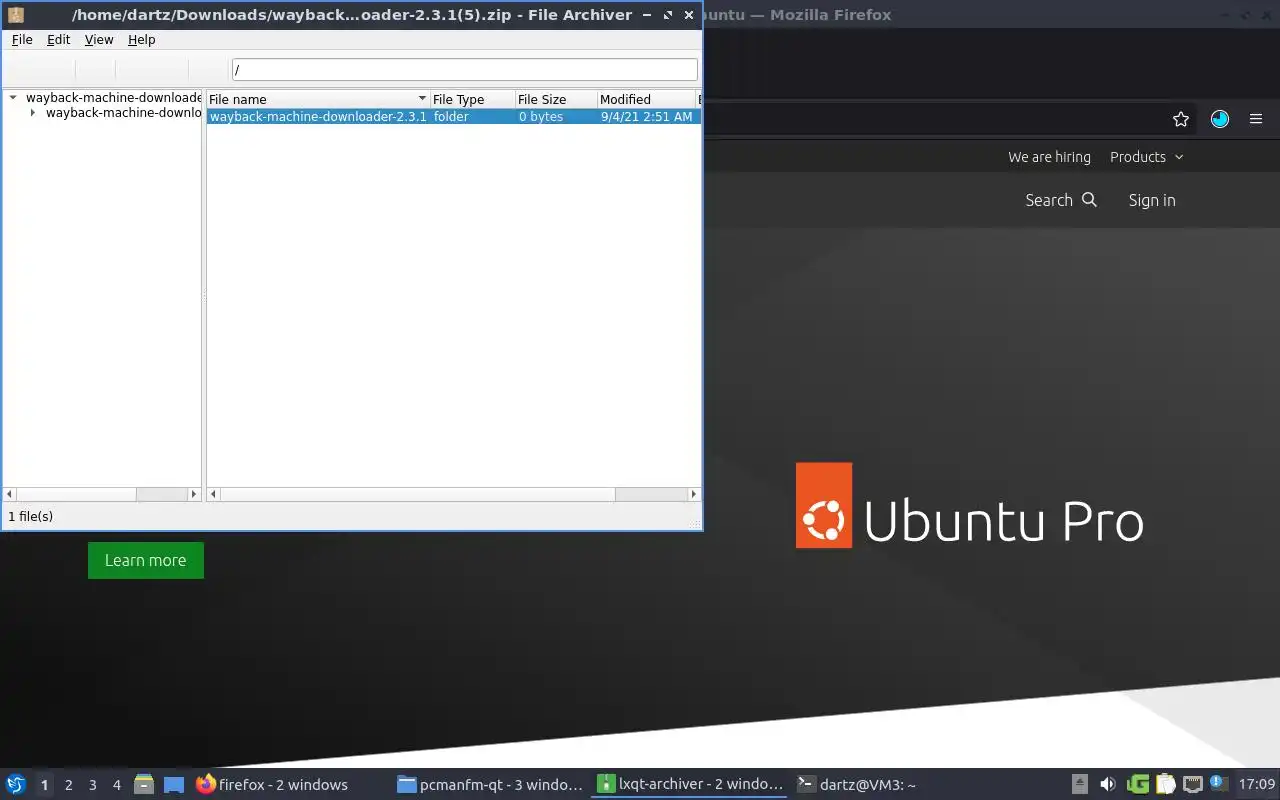Switch to virtual desktop 1
Screen dimensions: 1280x800
(x=44, y=785)
